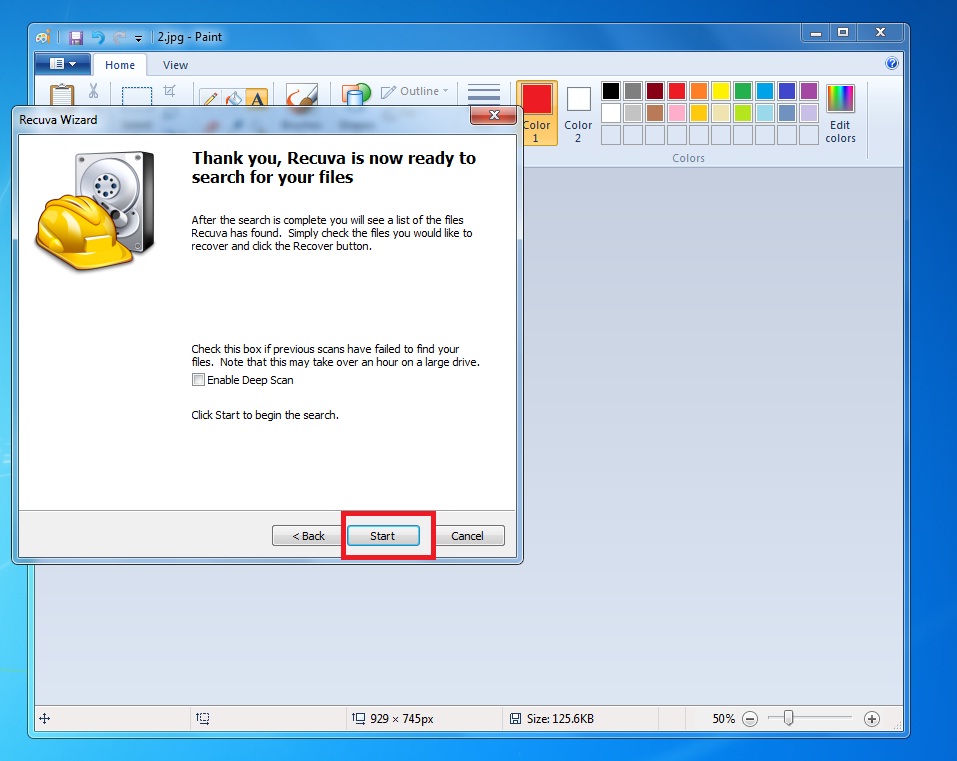This screenshot has height=761, width=957.
Task: Click the Crop icon in Paint
Action: 170,91
